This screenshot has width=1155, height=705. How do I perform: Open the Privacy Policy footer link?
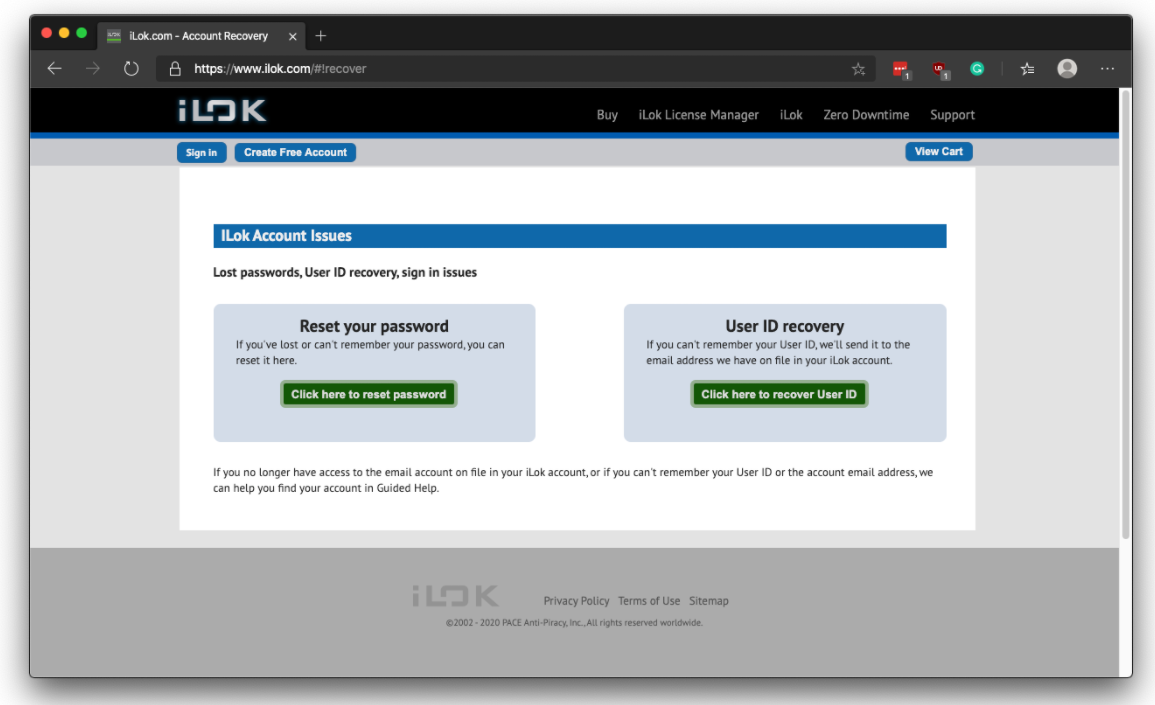576,601
